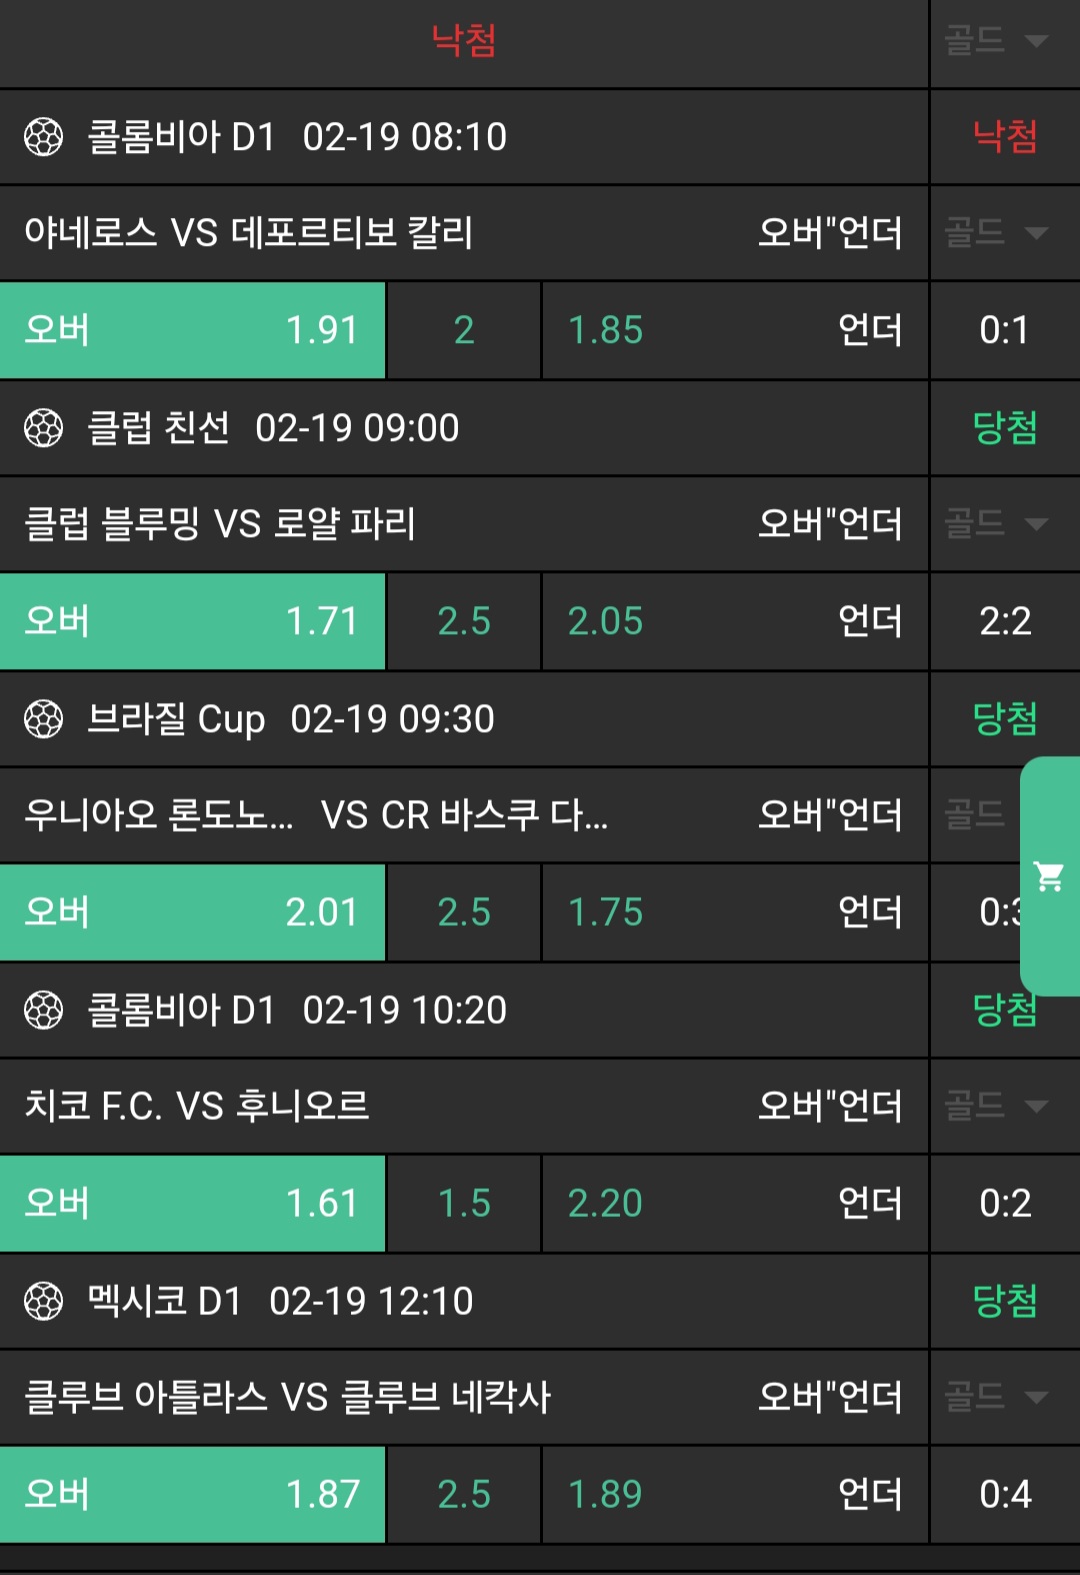This screenshot has width=1080, height=1575.
Task: Select 오버 1.61 for 치코 F.C. match
Action: 192,1203
